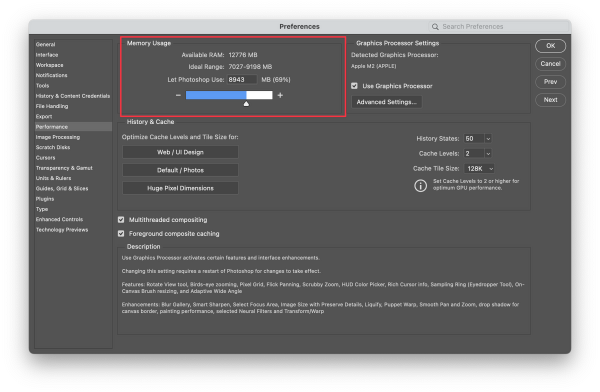
Task: Select Guides, Grid & Slices category
Action: tap(62, 188)
